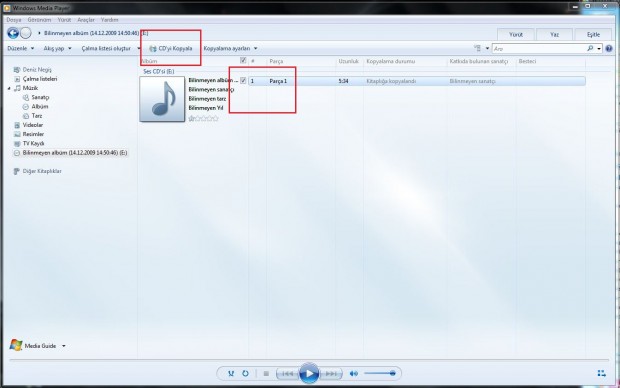Screen dimensions: 620x388
Task: Sort by Parça column header
Action: tap(276, 61)
